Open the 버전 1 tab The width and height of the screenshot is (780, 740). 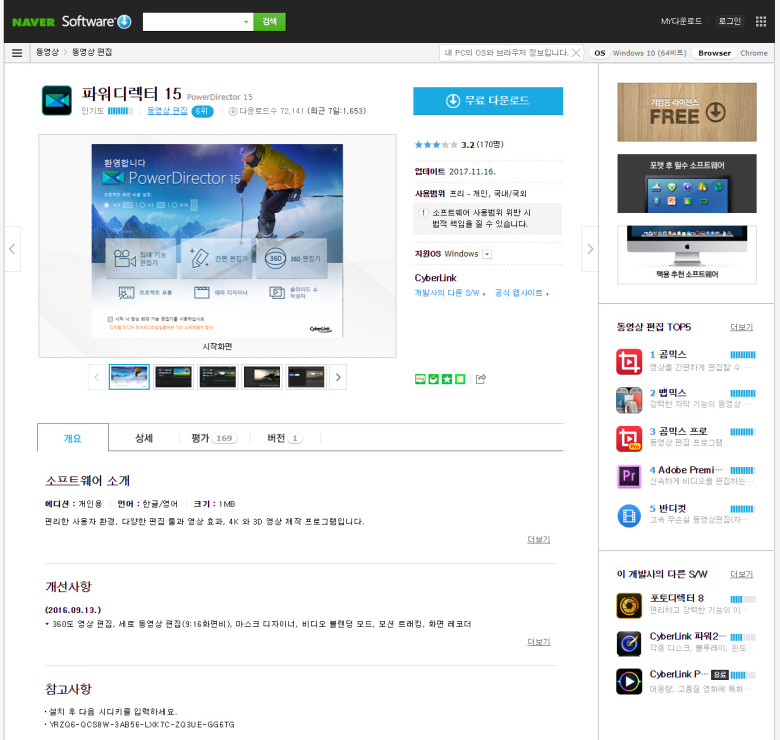coord(285,438)
